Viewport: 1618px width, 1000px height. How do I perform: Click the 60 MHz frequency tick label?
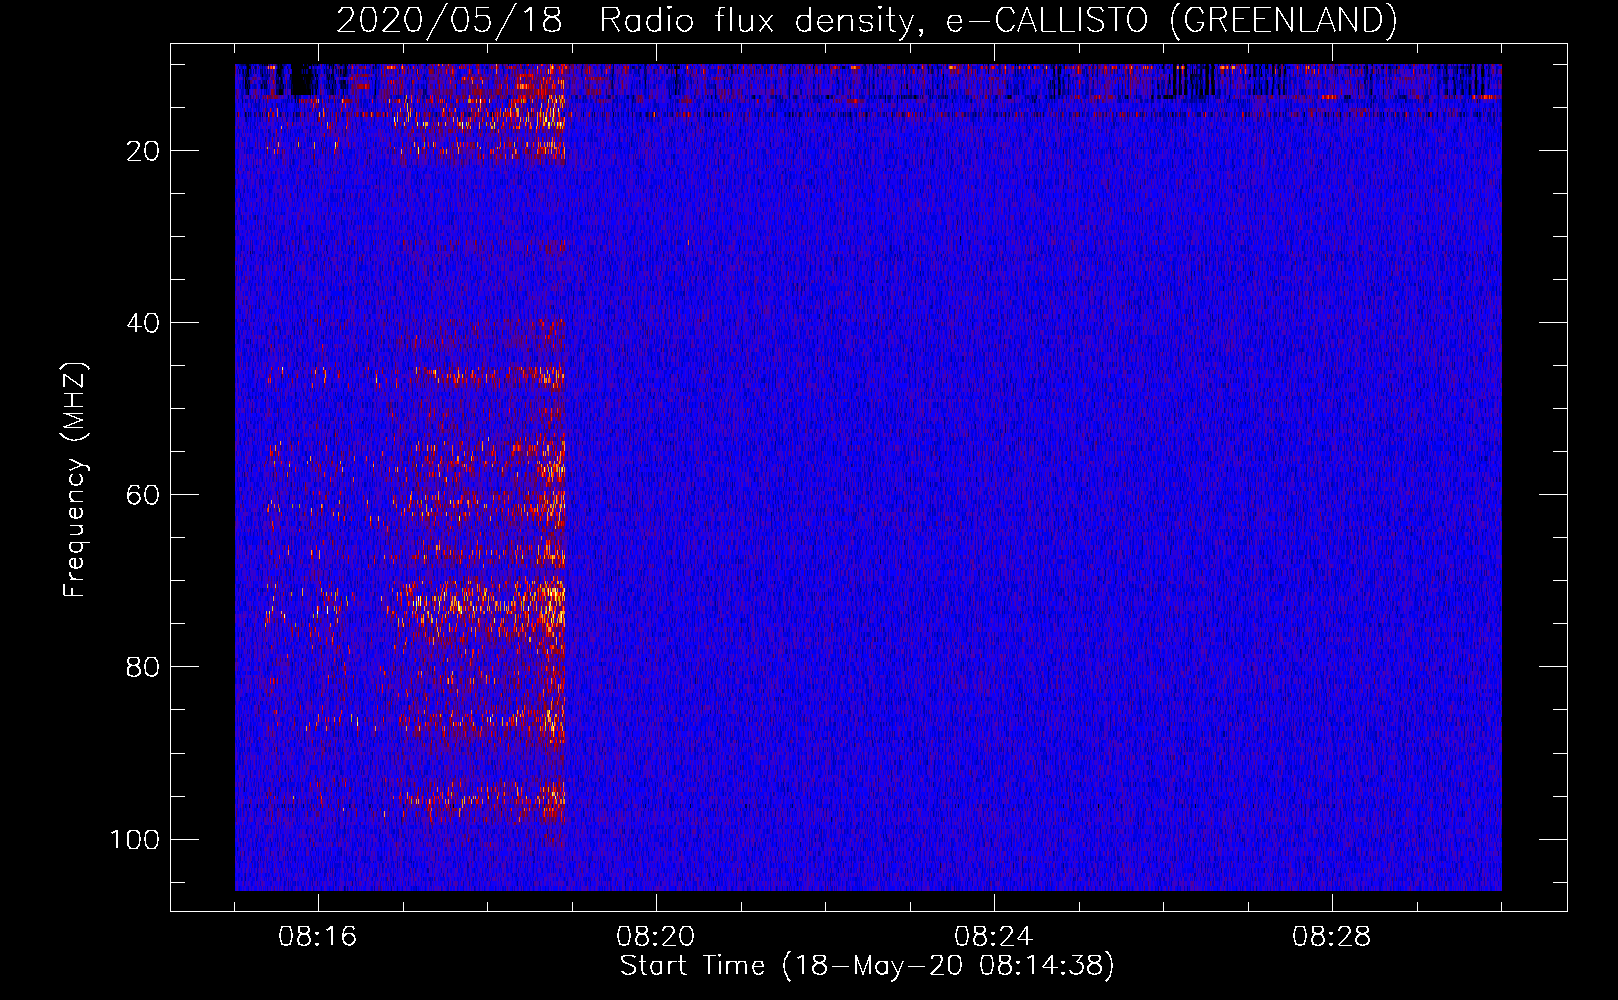tap(143, 495)
